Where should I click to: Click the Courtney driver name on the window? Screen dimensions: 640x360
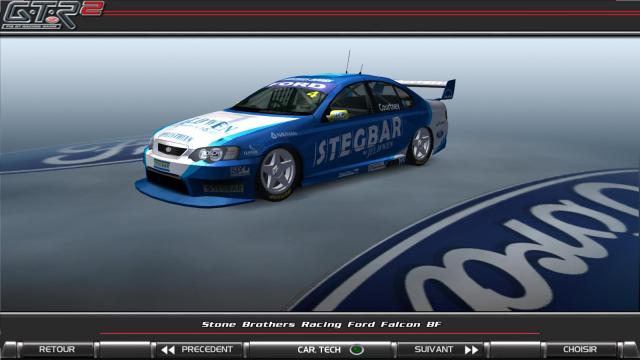point(389,107)
